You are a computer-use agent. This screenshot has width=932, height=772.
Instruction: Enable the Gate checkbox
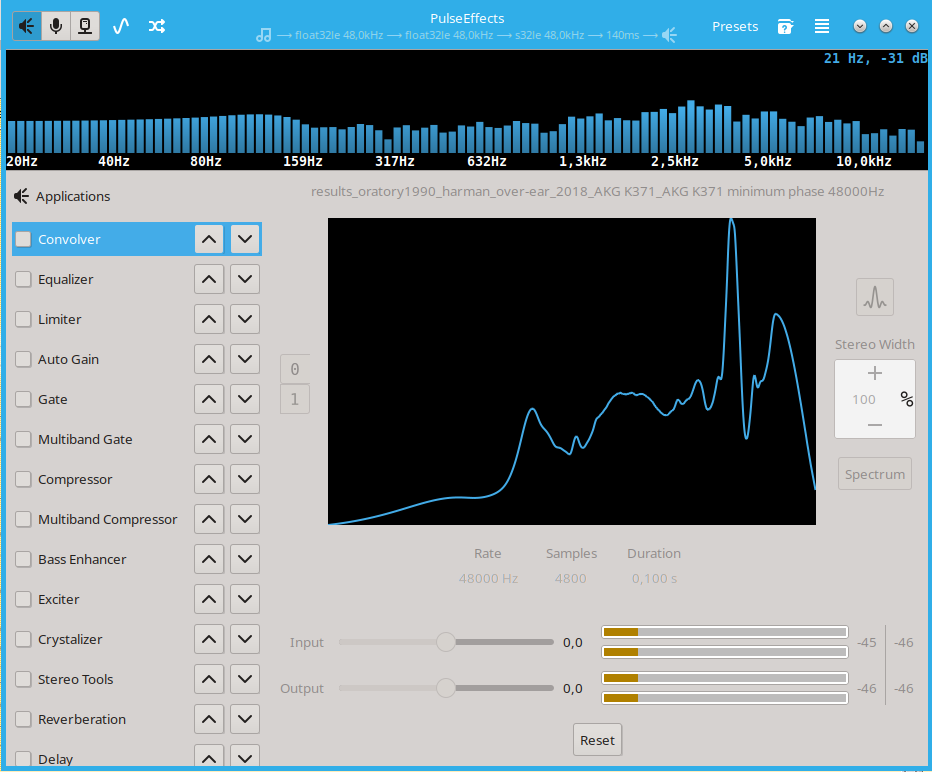tap(23, 399)
